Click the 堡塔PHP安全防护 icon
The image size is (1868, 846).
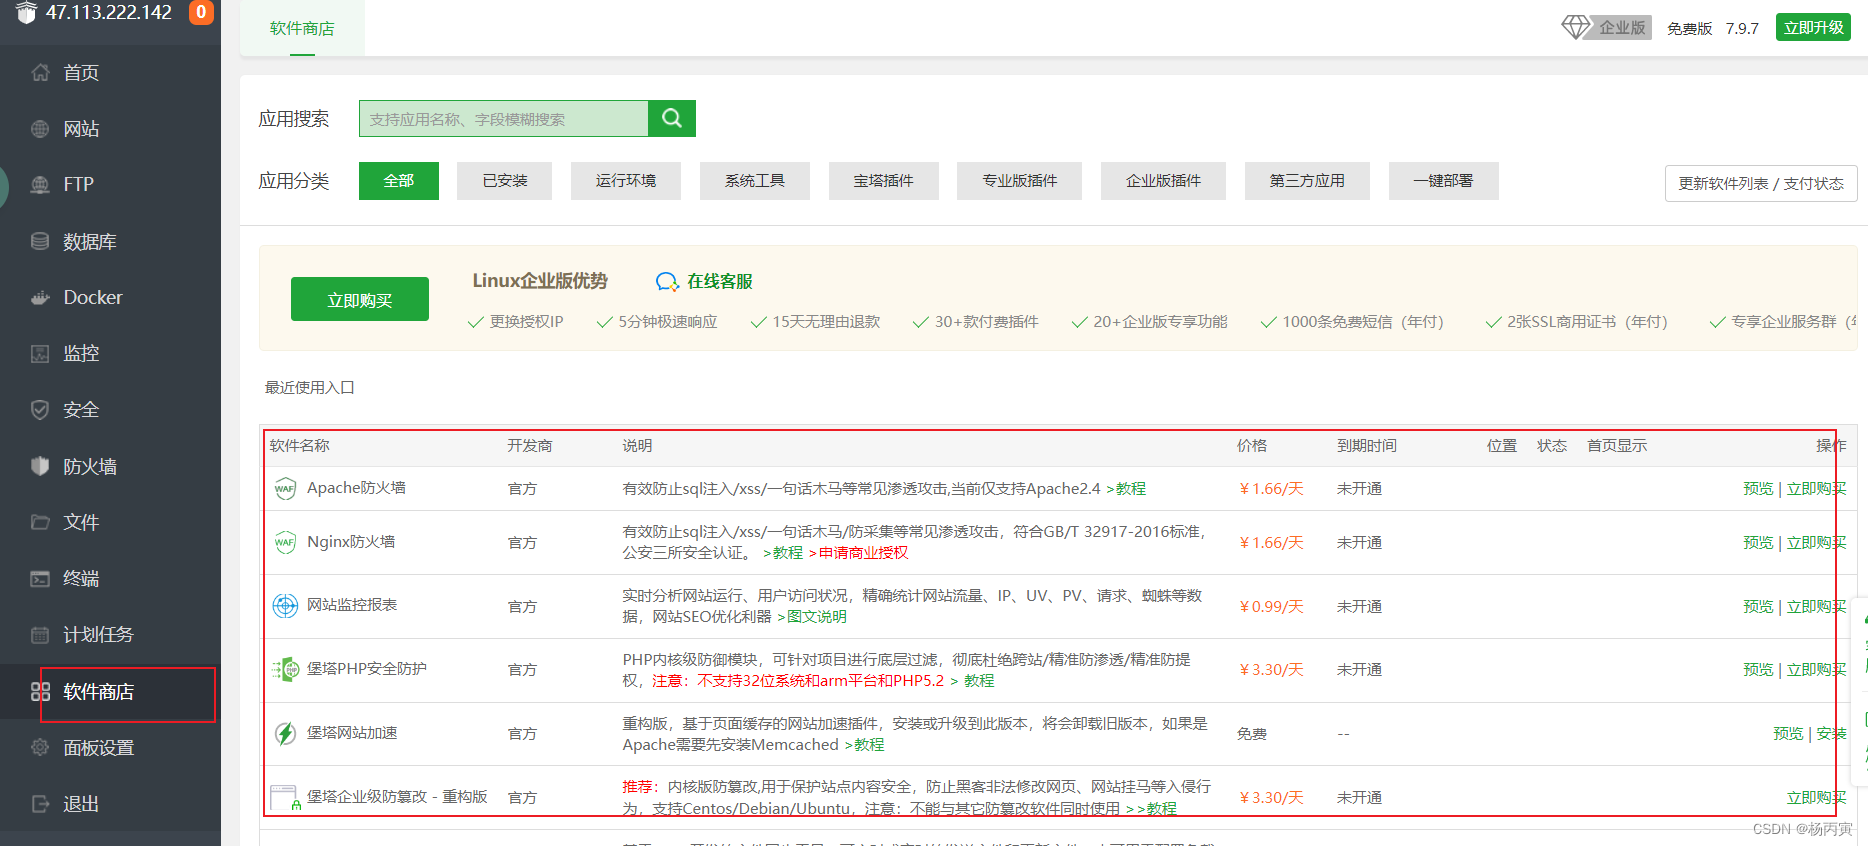pyautogui.click(x=285, y=669)
